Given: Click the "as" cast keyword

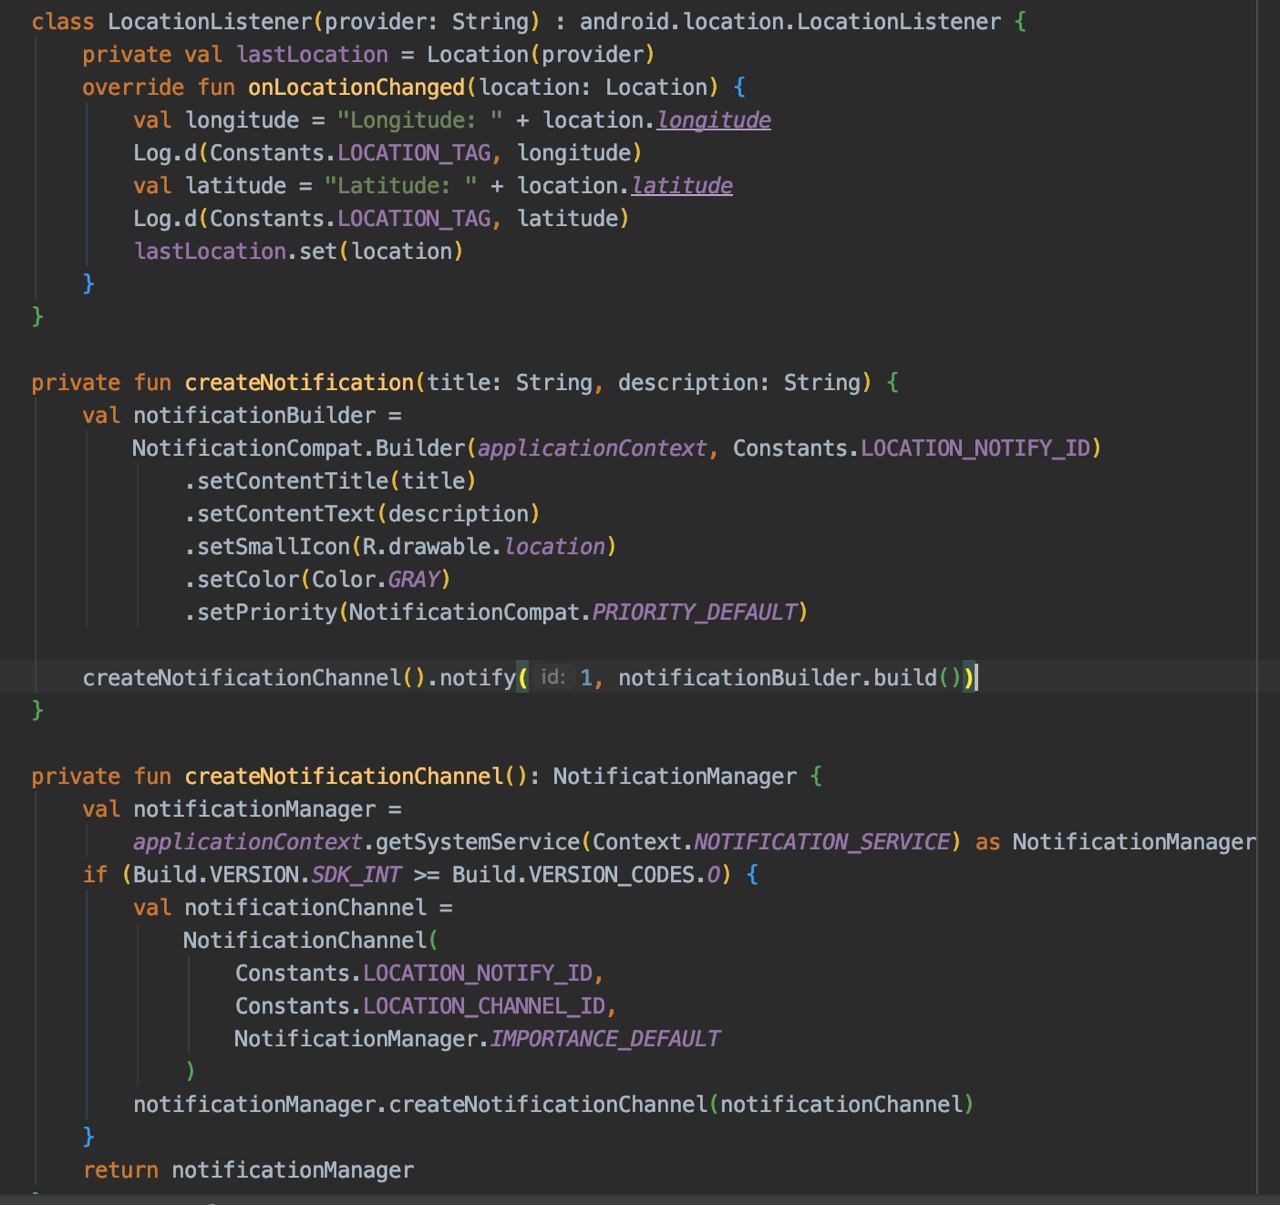Looking at the screenshot, I should pyautogui.click(x=988, y=842).
